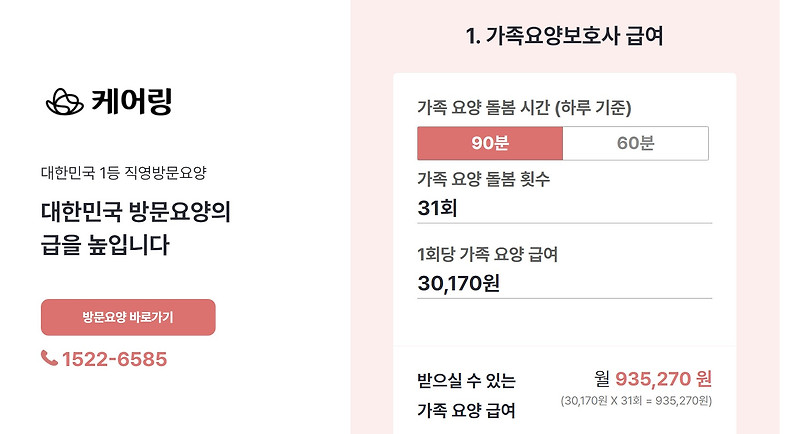
Task: Click the '1회당 가족 요양 급여' label
Action: tap(487, 254)
